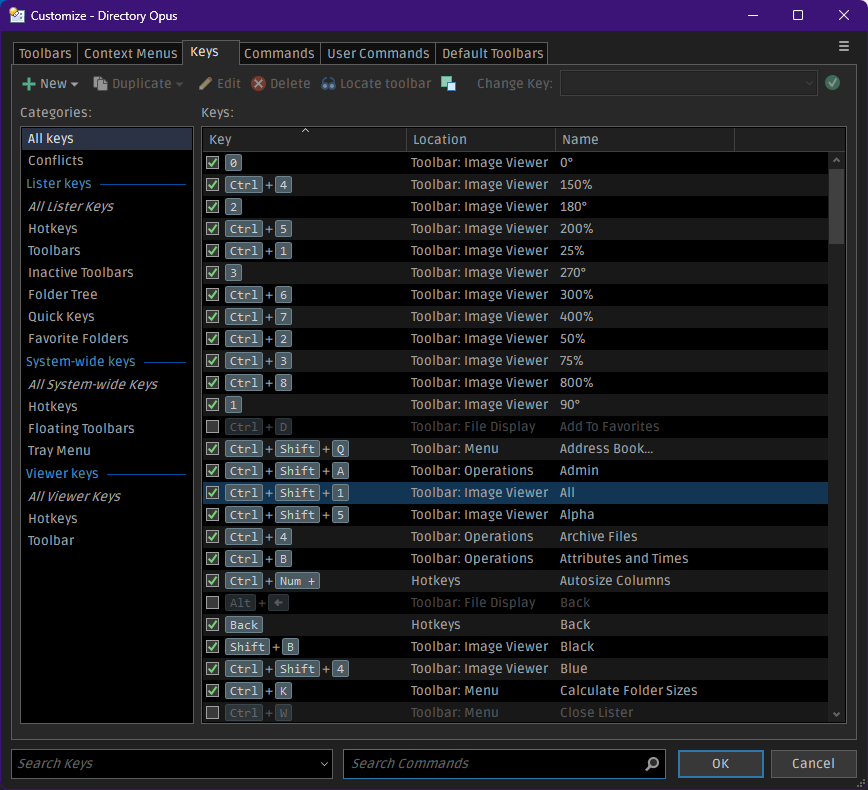Click the hamburger menu icon at top right
This screenshot has width=868, height=790.
click(843, 47)
